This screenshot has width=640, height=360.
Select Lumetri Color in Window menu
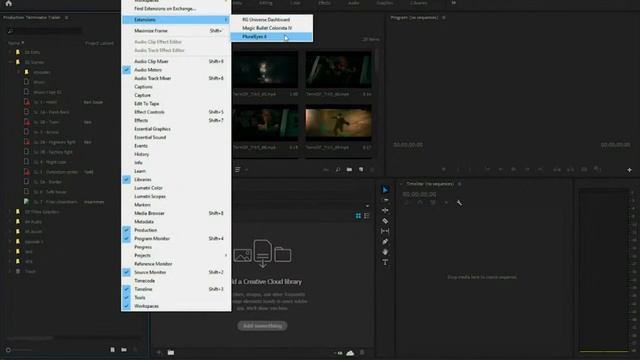point(176,188)
